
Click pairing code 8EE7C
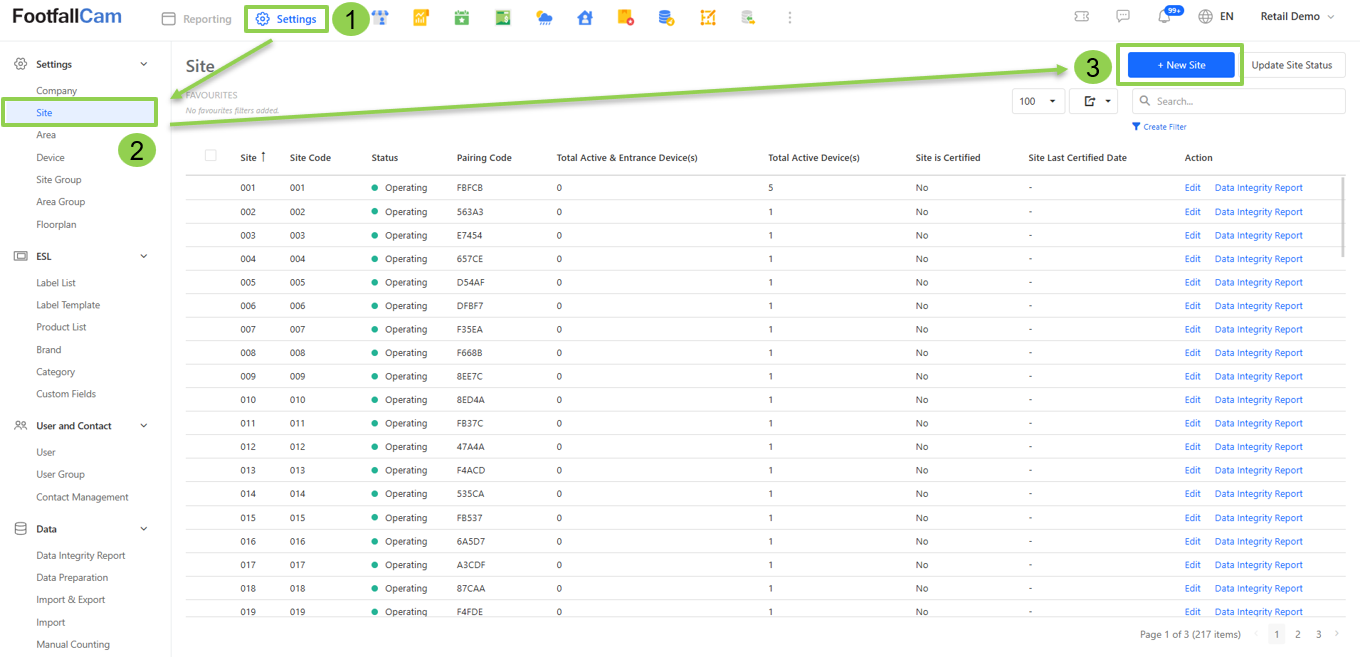[470, 377]
